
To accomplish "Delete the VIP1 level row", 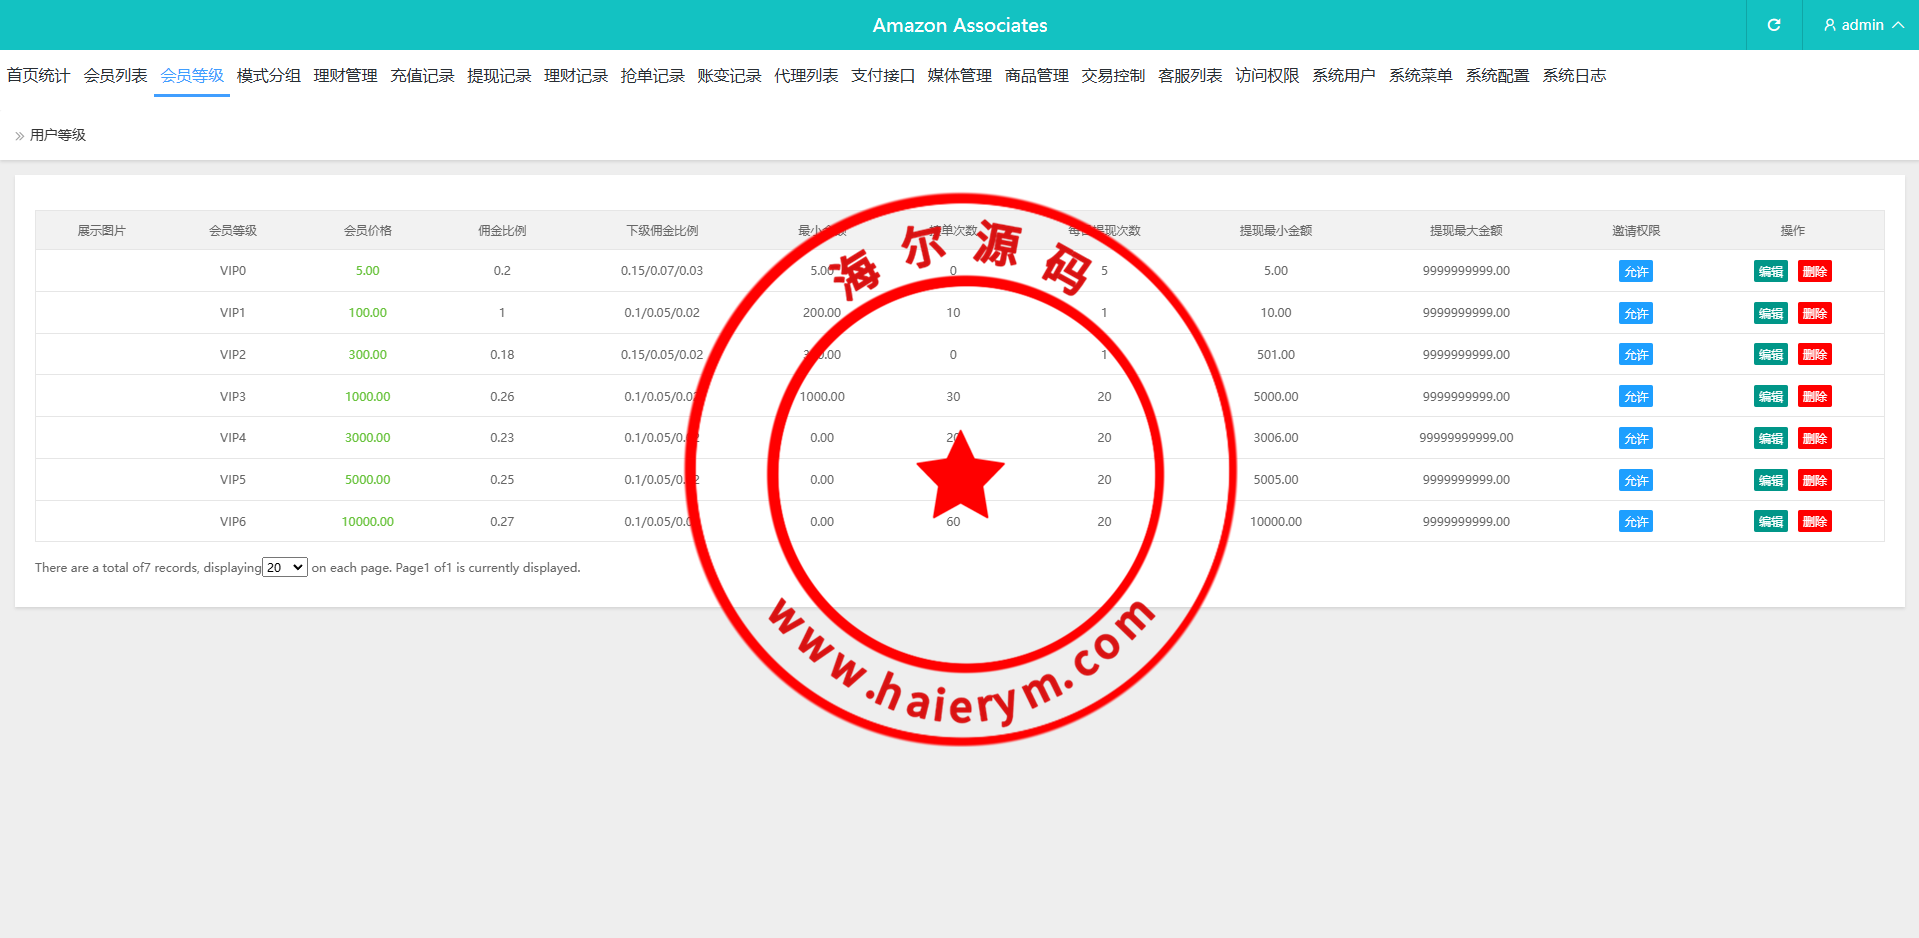I will (x=1814, y=314).
